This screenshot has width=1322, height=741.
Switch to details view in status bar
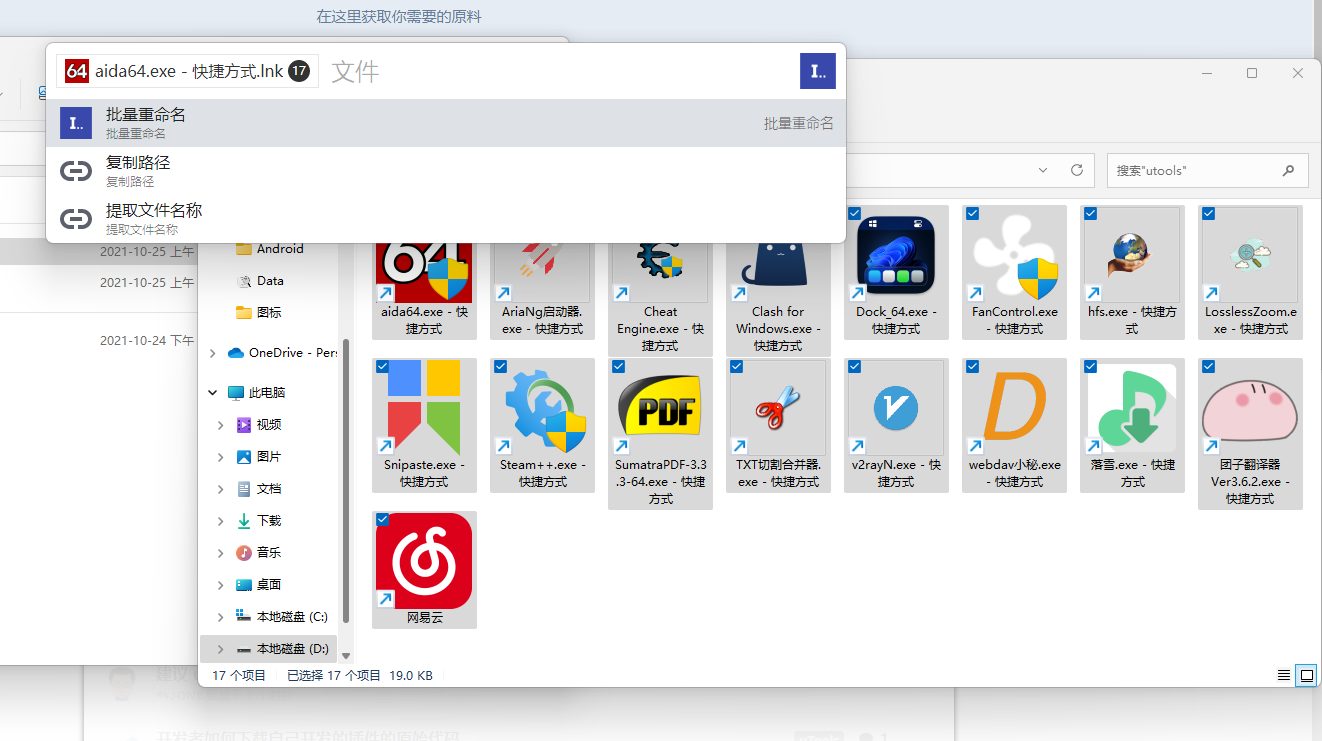pos(1284,676)
